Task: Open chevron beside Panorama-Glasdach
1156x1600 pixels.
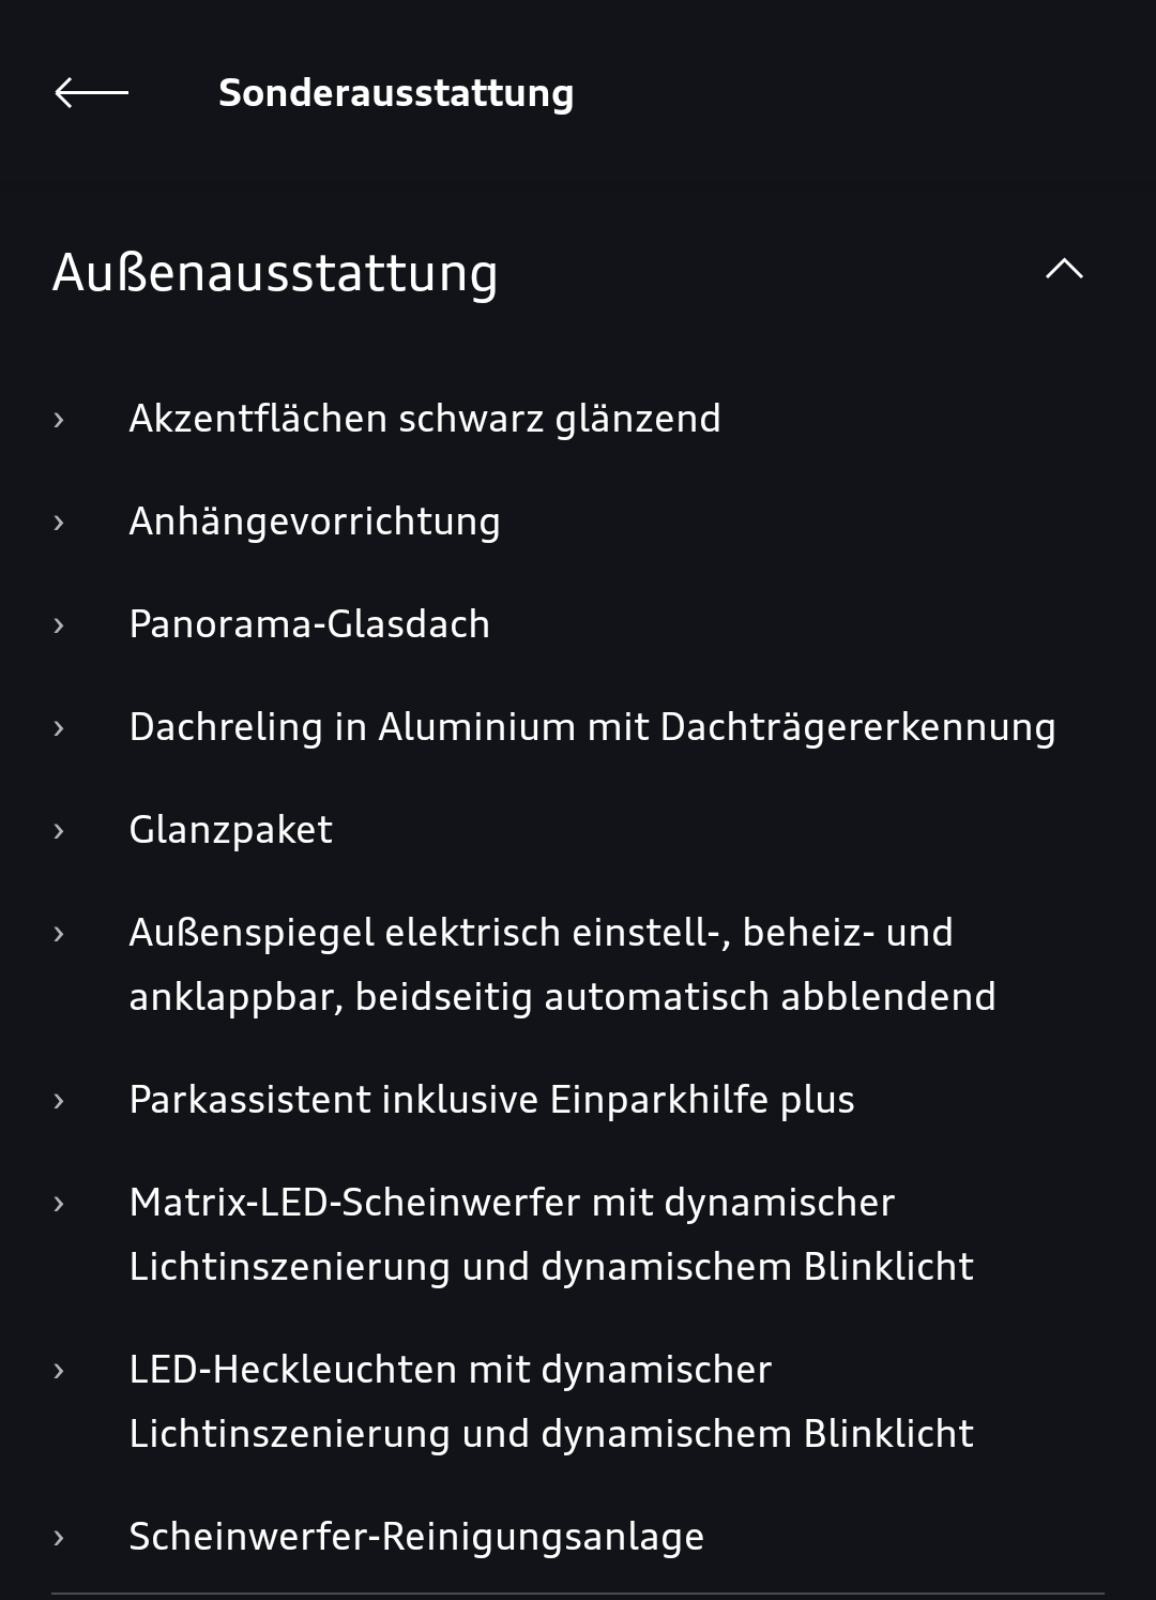Action: click(x=59, y=626)
